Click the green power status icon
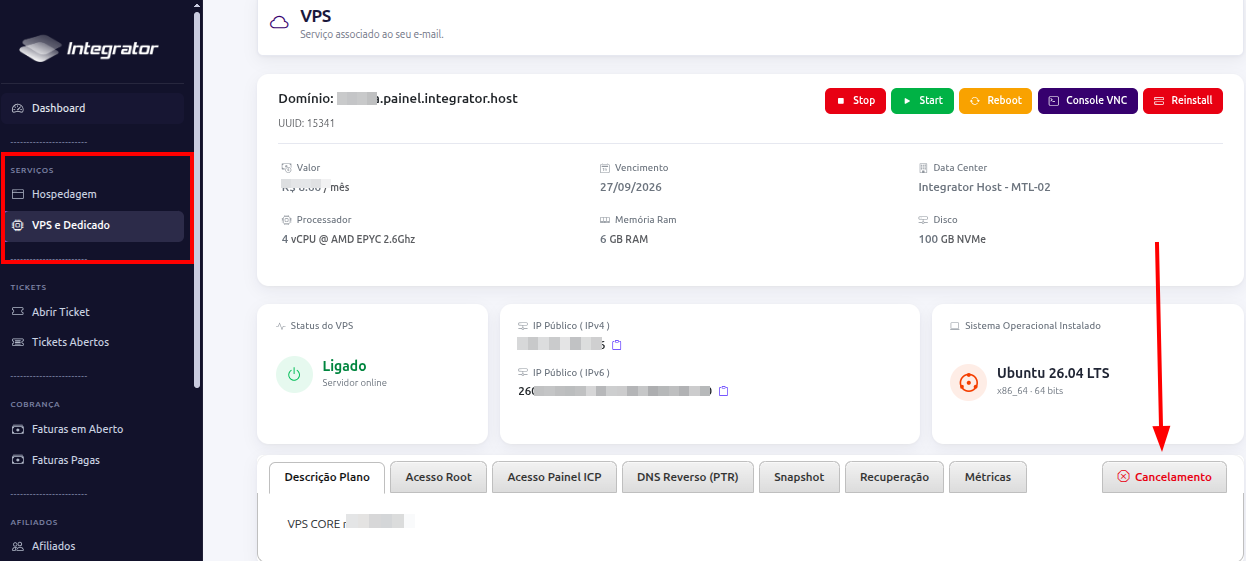The width and height of the screenshot is (1246, 561). pyautogui.click(x=294, y=375)
